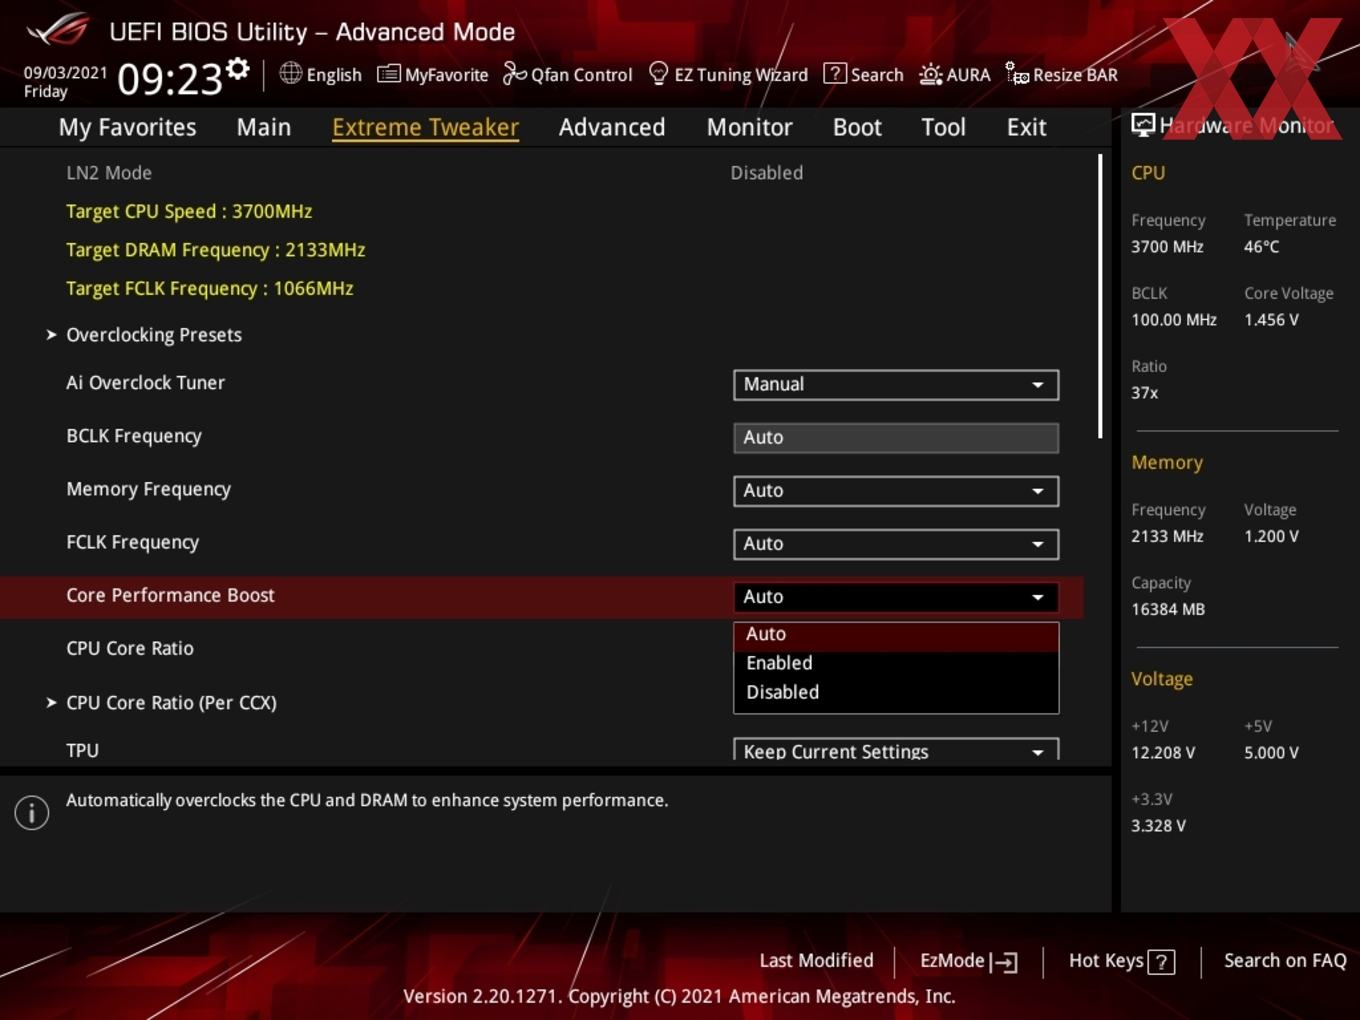Select the Core Performance Boost row
Viewport: 1360px width, 1020px height.
[x=542, y=597]
